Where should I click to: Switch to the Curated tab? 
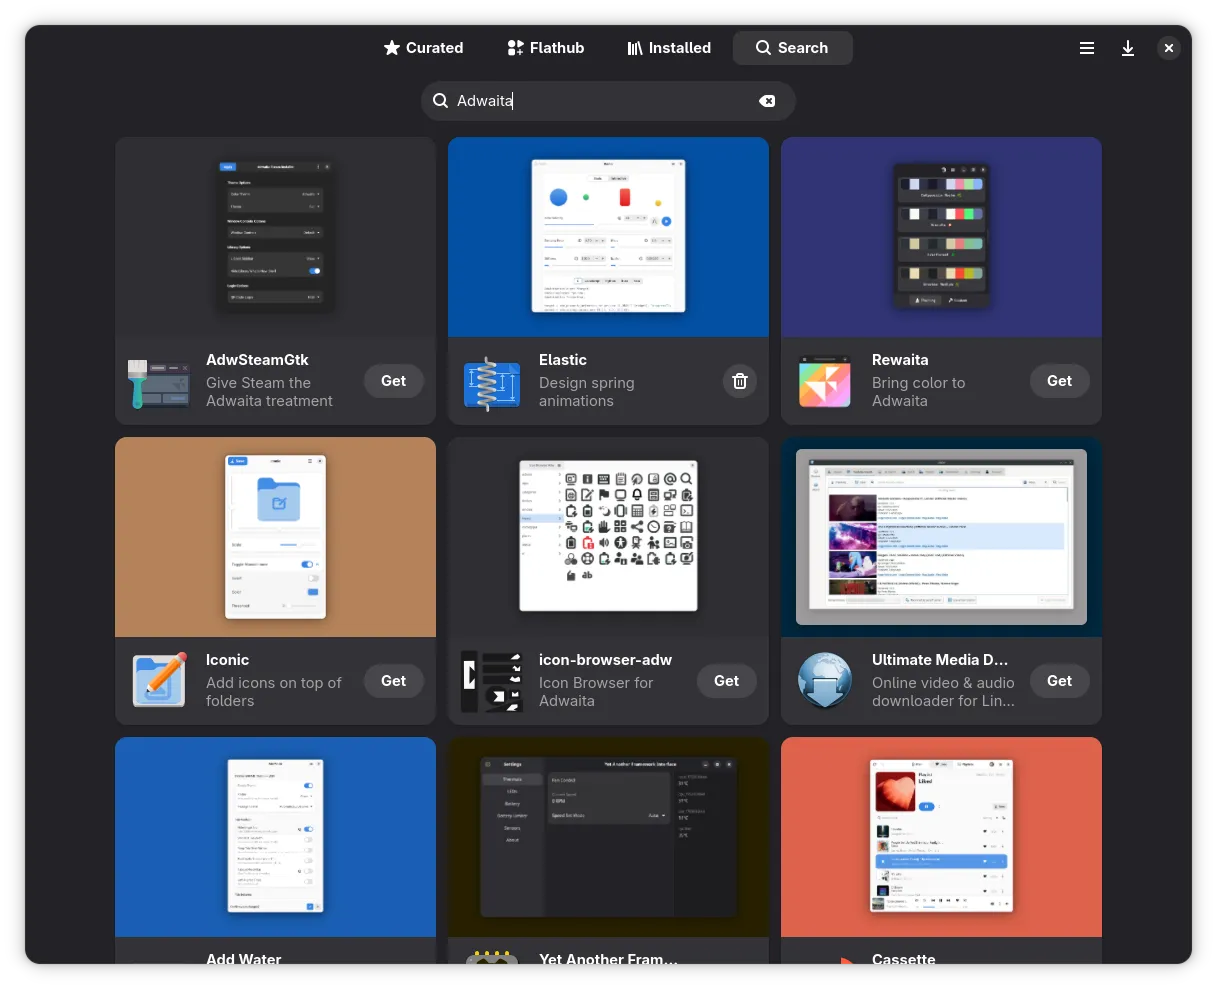tap(423, 48)
